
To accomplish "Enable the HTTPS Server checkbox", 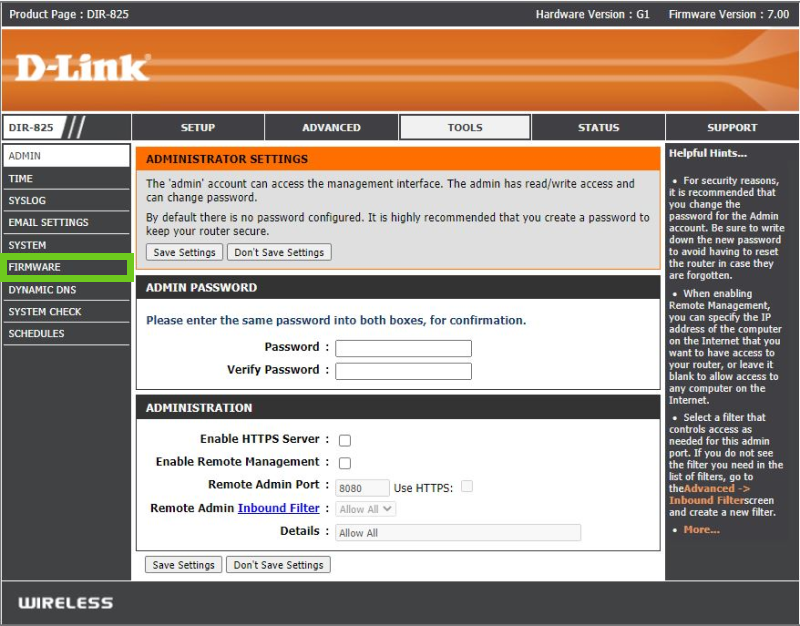I will pyautogui.click(x=345, y=440).
